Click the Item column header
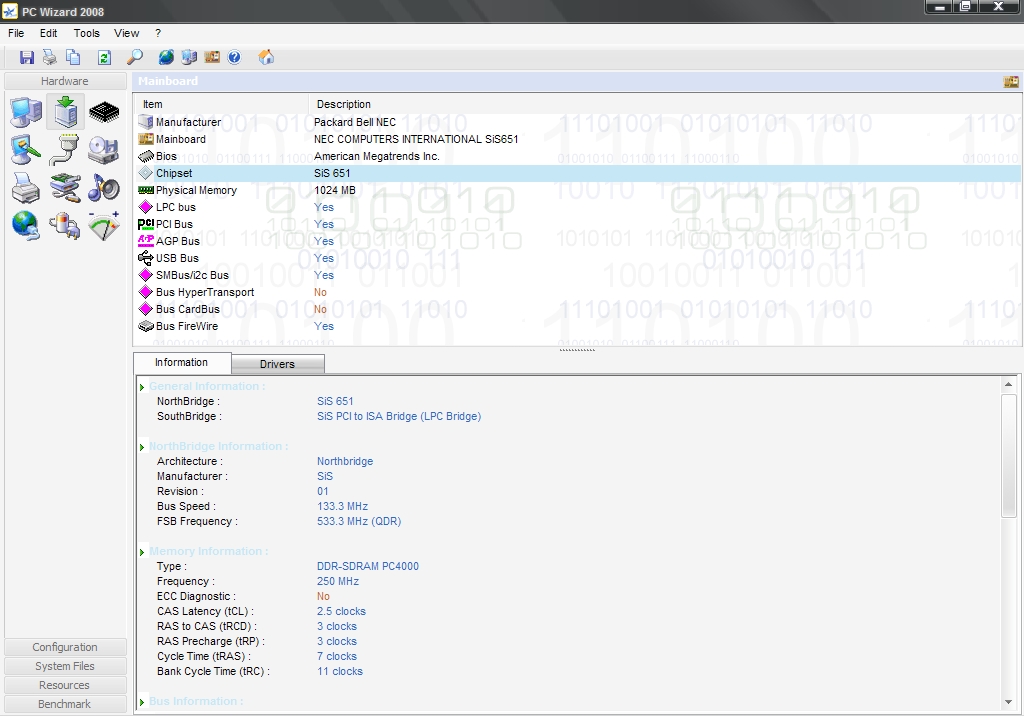The height and width of the screenshot is (716, 1024). pyautogui.click(x=221, y=104)
